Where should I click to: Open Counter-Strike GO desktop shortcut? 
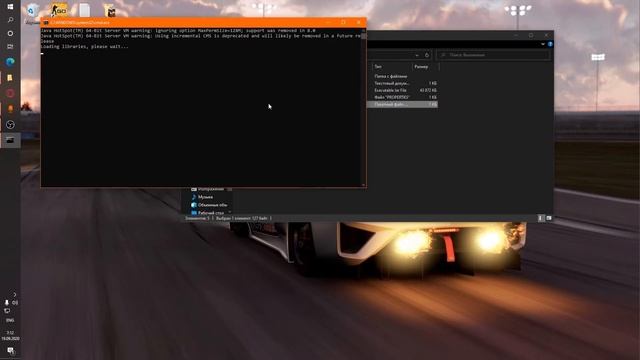tap(59, 10)
